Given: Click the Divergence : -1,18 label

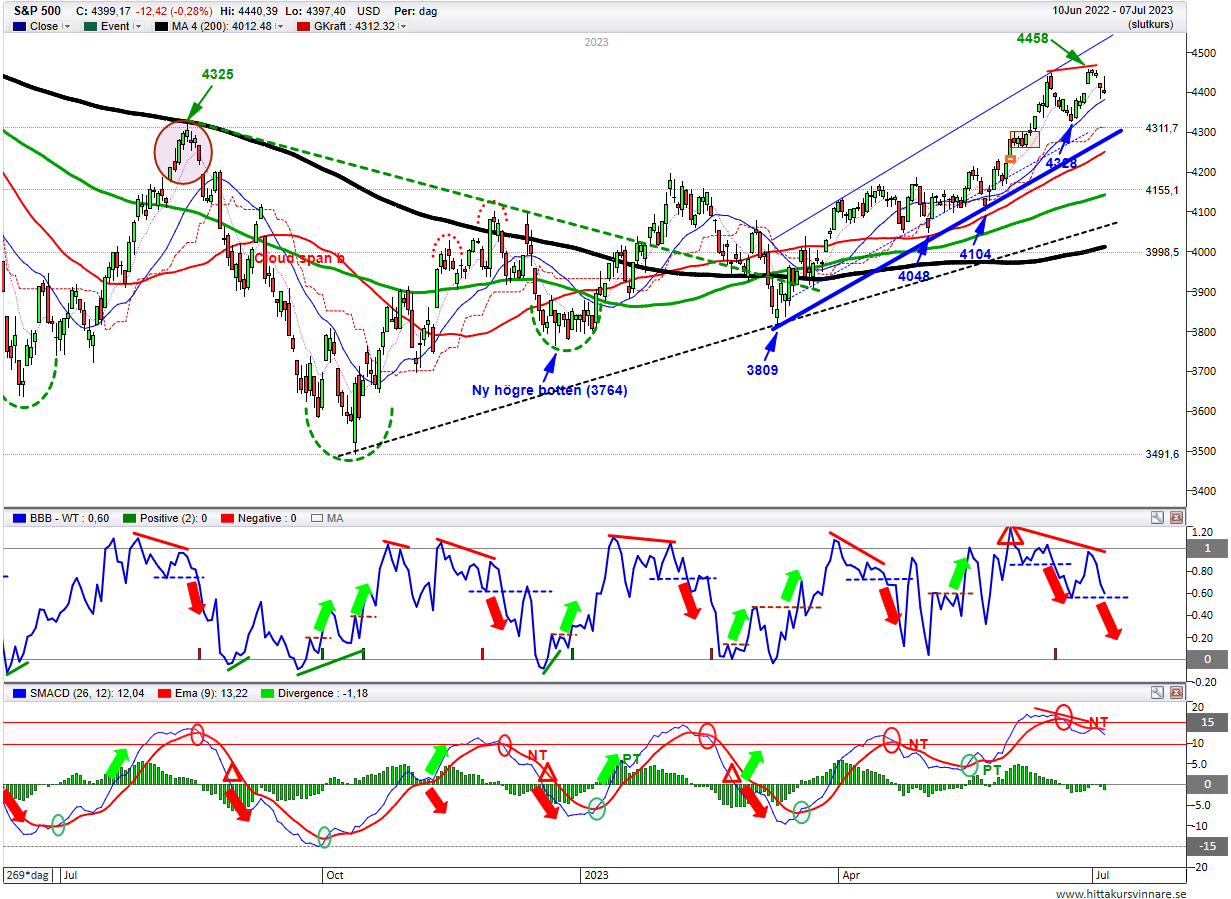Looking at the screenshot, I should click(322, 692).
